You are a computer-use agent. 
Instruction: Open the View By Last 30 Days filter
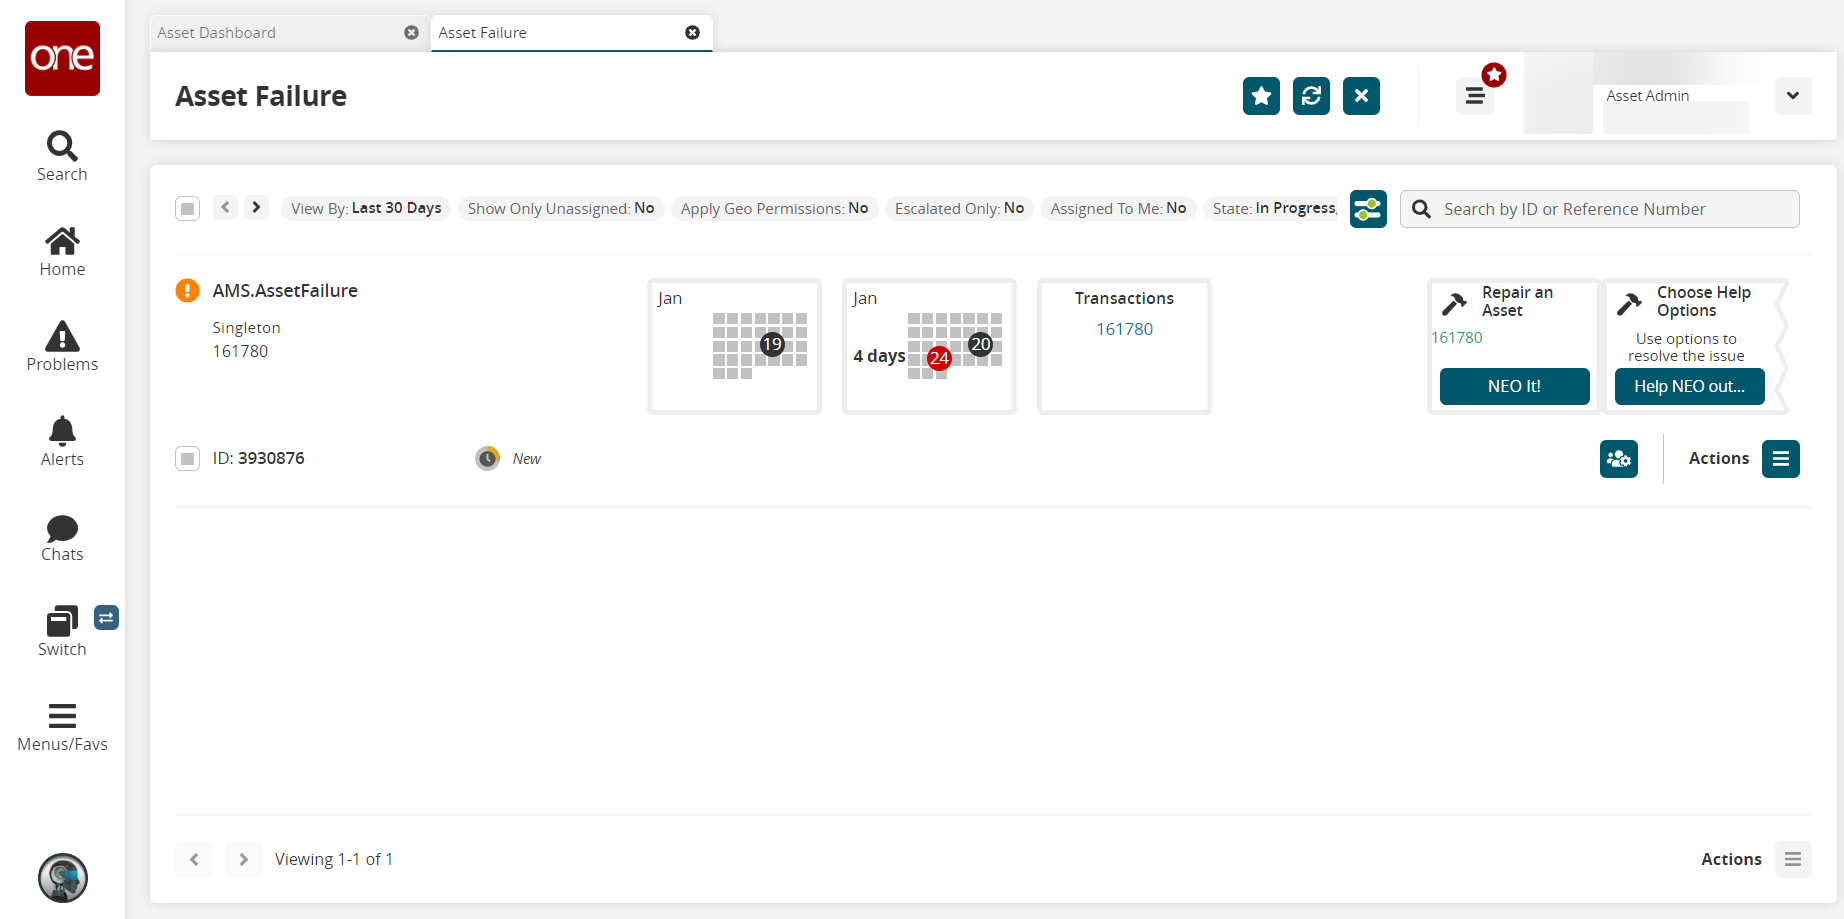[x=366, y=208]
